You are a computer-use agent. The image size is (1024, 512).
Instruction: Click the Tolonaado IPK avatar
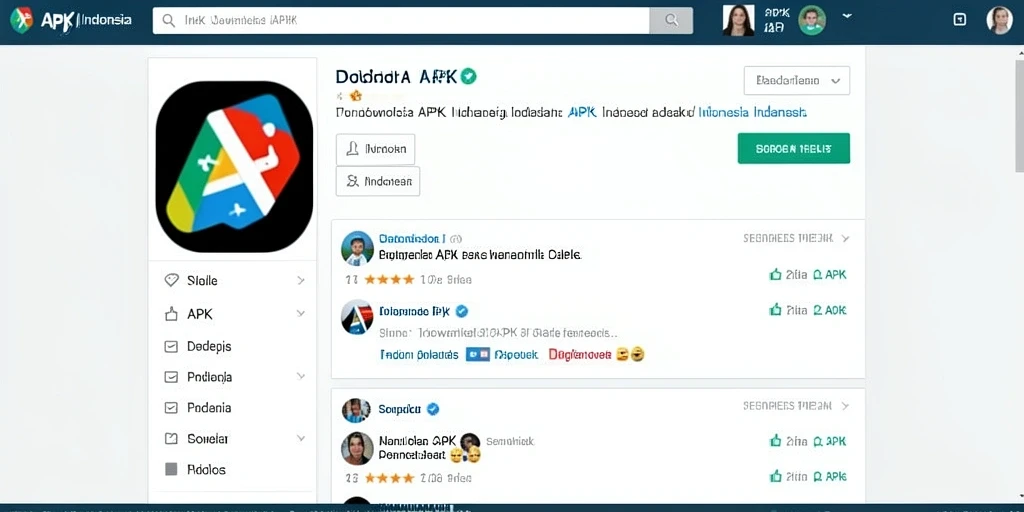click(x=357, y=318)
